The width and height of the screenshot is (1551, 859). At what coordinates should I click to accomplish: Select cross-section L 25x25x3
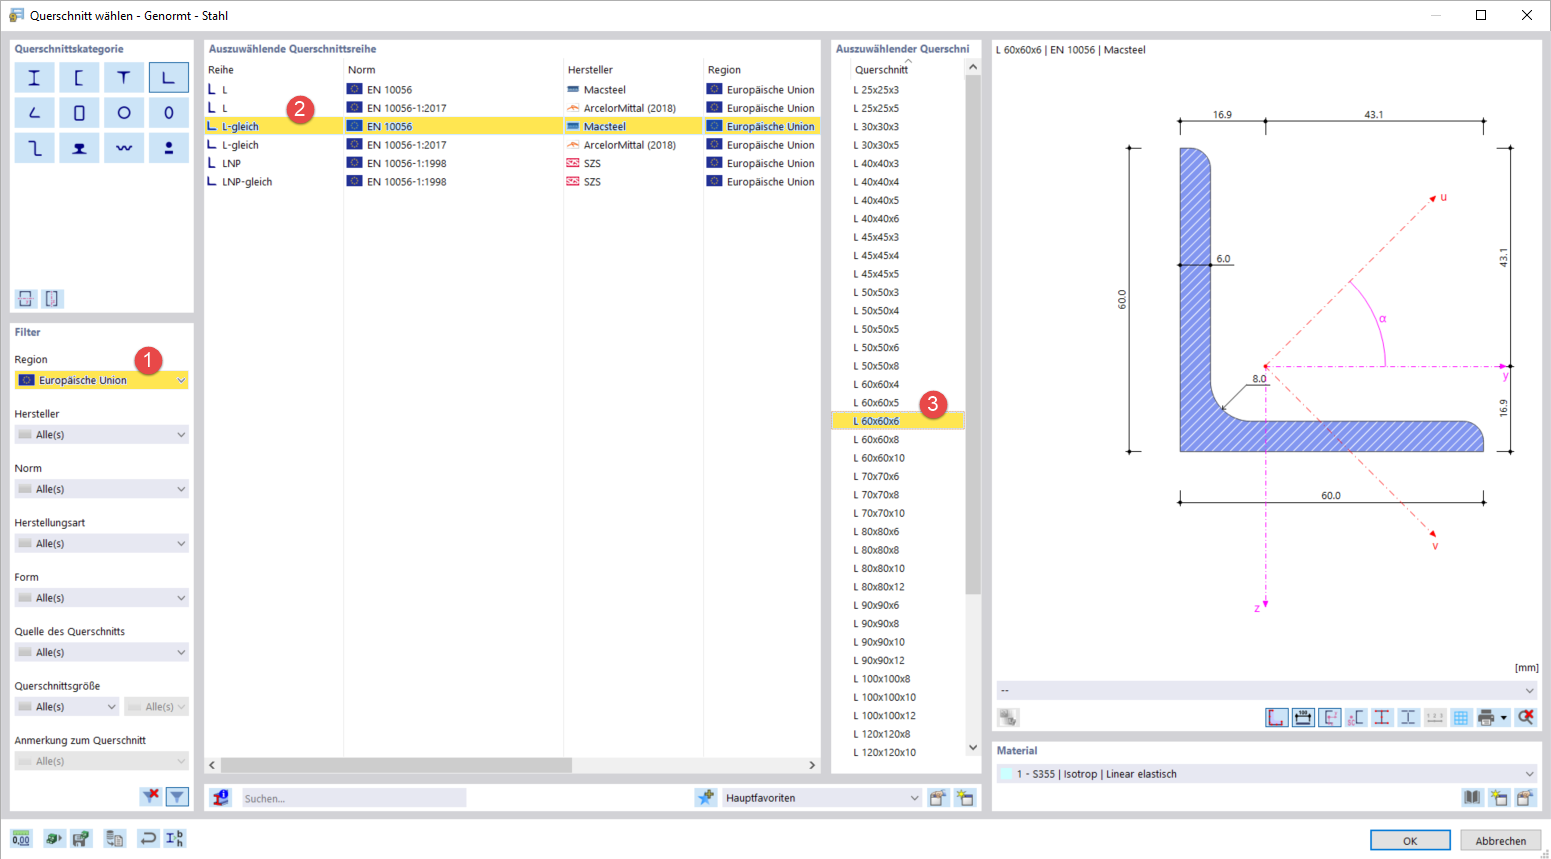click(x=898, y=90)
